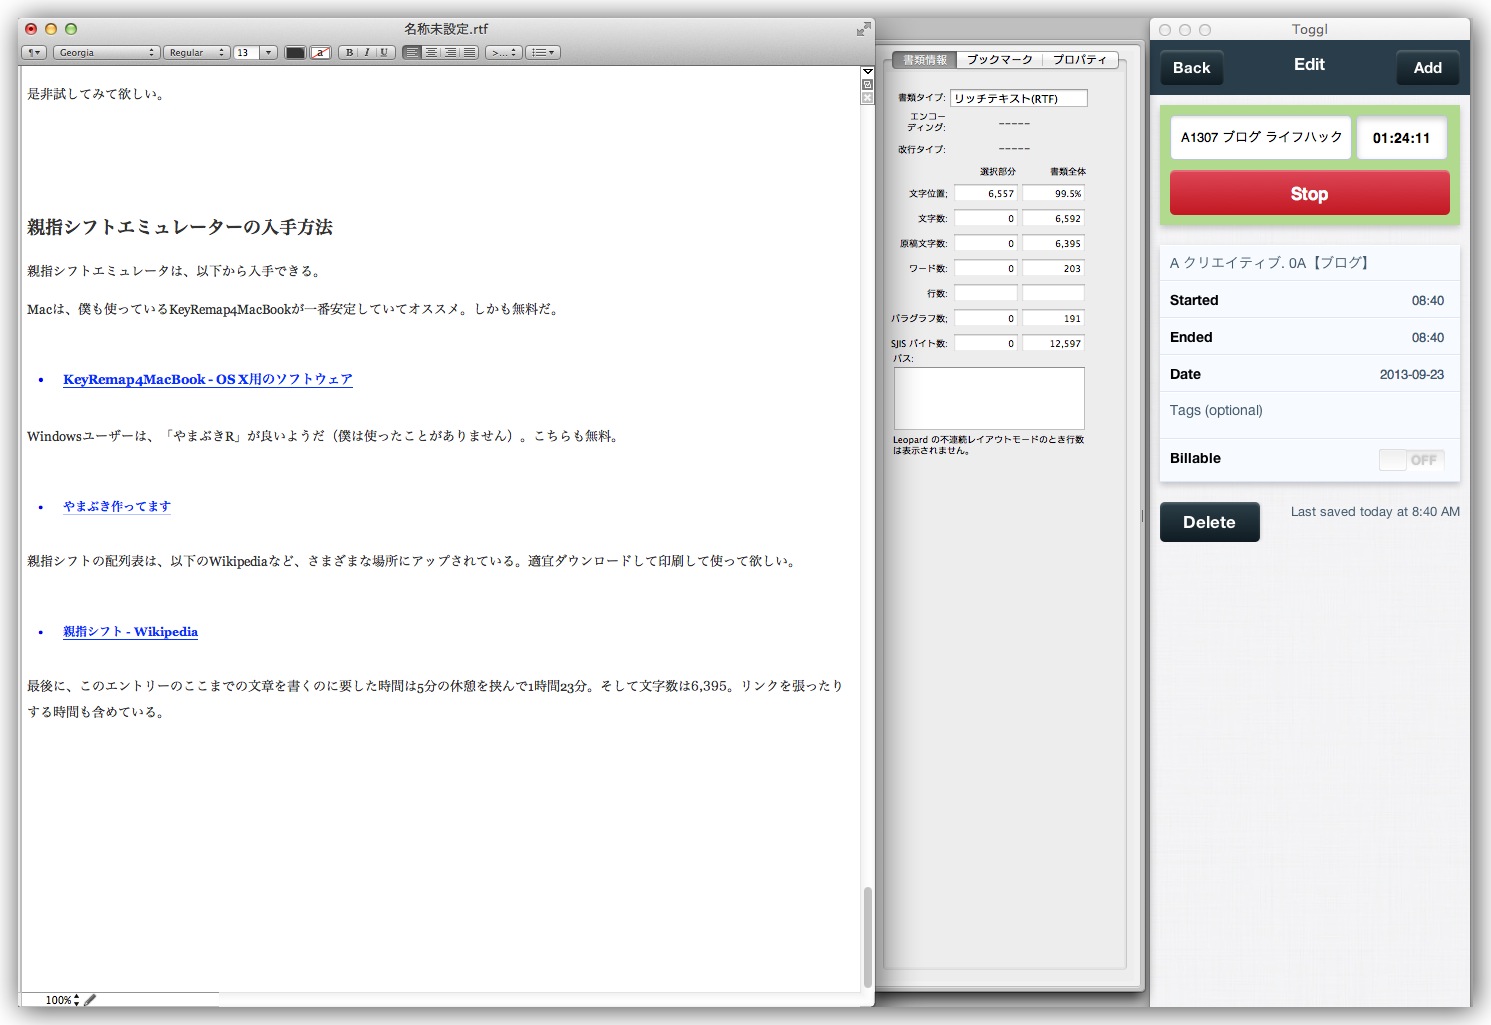Click the black text color swatch

(x=295, y=52)
